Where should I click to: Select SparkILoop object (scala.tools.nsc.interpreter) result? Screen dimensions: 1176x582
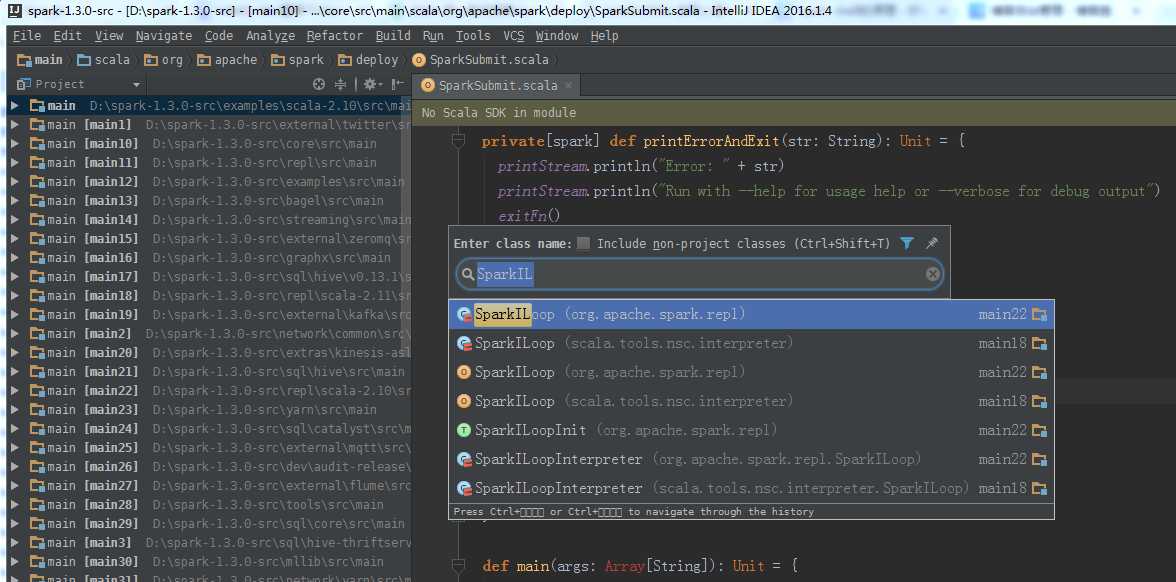tap(752, 401)
